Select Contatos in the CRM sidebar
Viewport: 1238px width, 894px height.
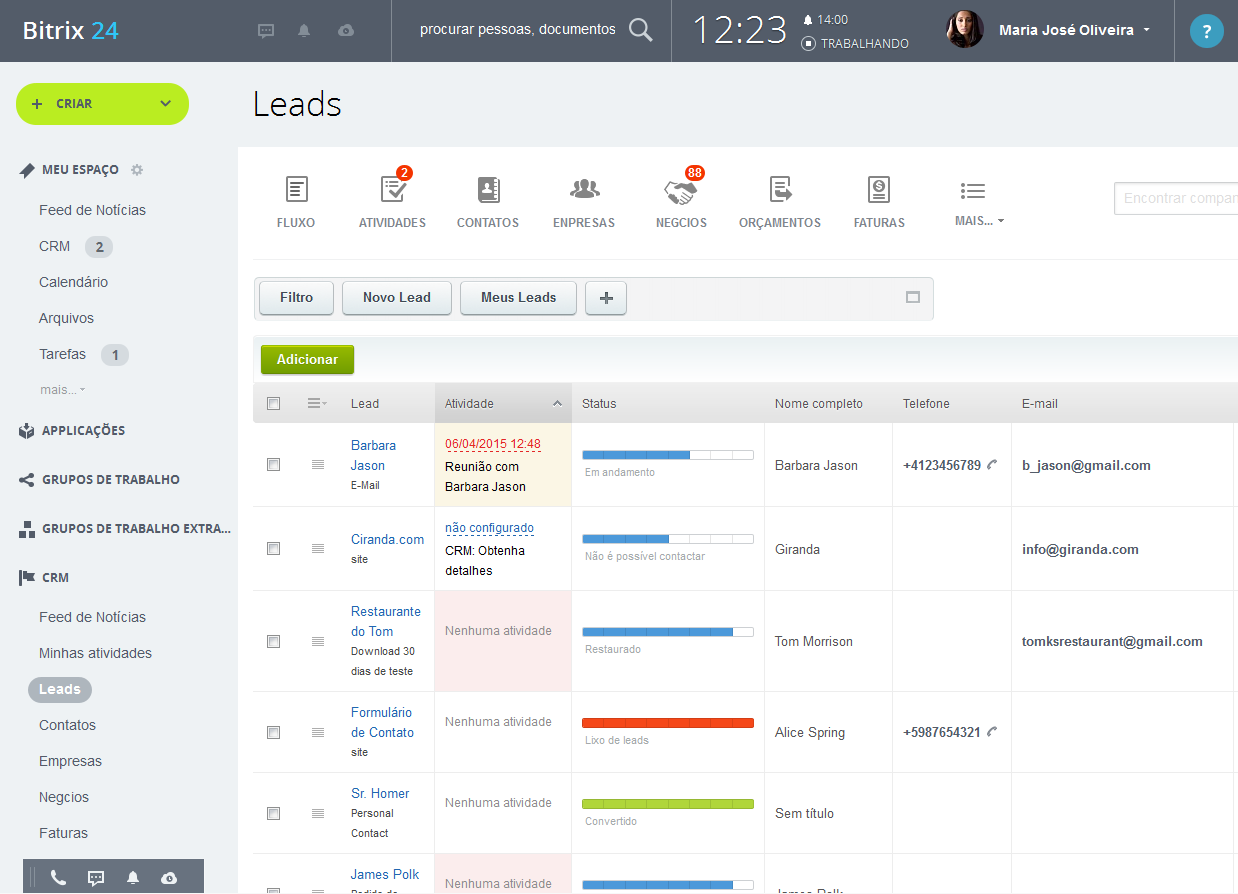pyautogui.click(x=67, y=725)
